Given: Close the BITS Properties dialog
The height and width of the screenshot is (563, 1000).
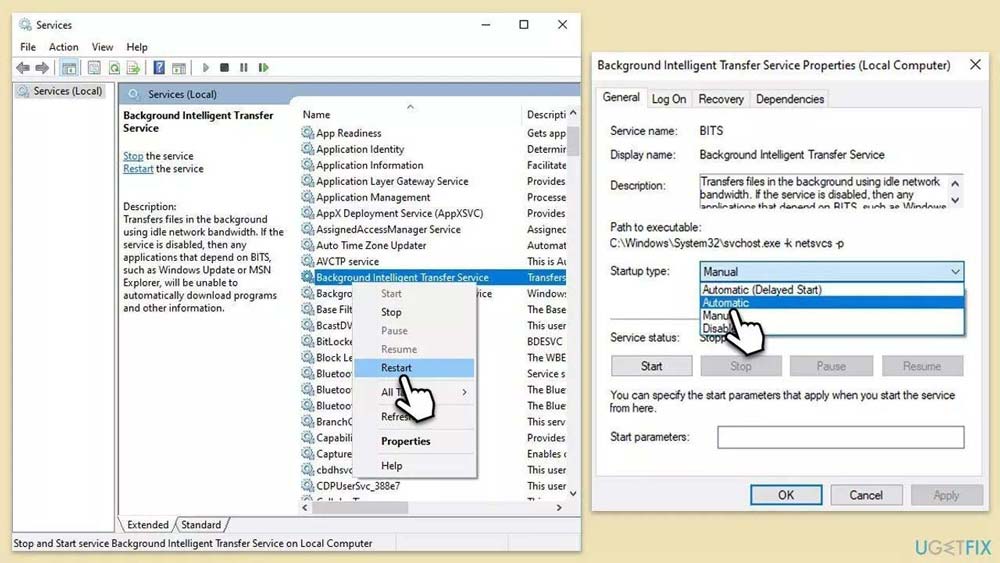Looking at the screenshot, I should coord(975,65).
